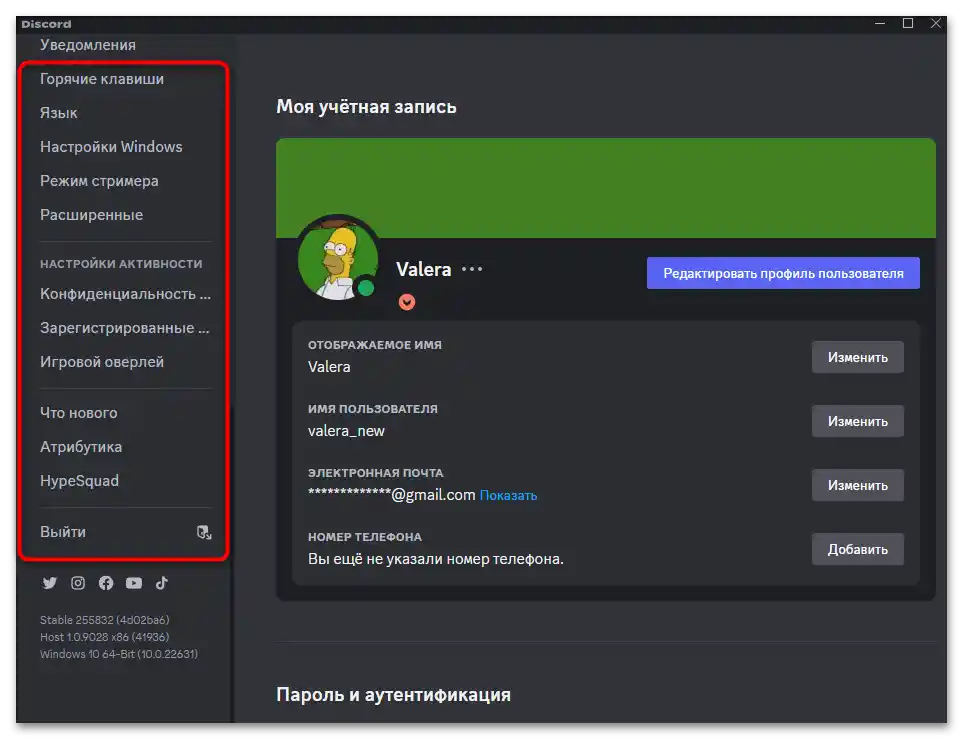
Task: Open the Игровой оверлей settings
Action: point(103,361)
